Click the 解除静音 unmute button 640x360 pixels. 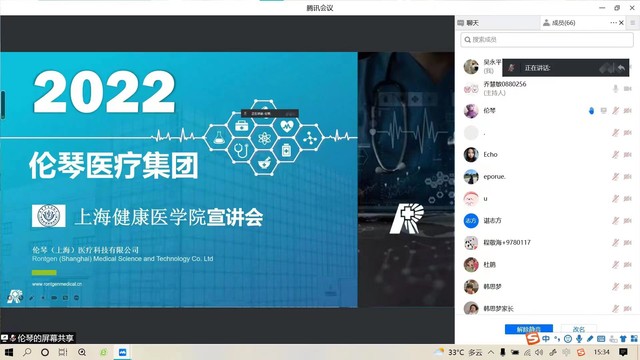(529, 329)
